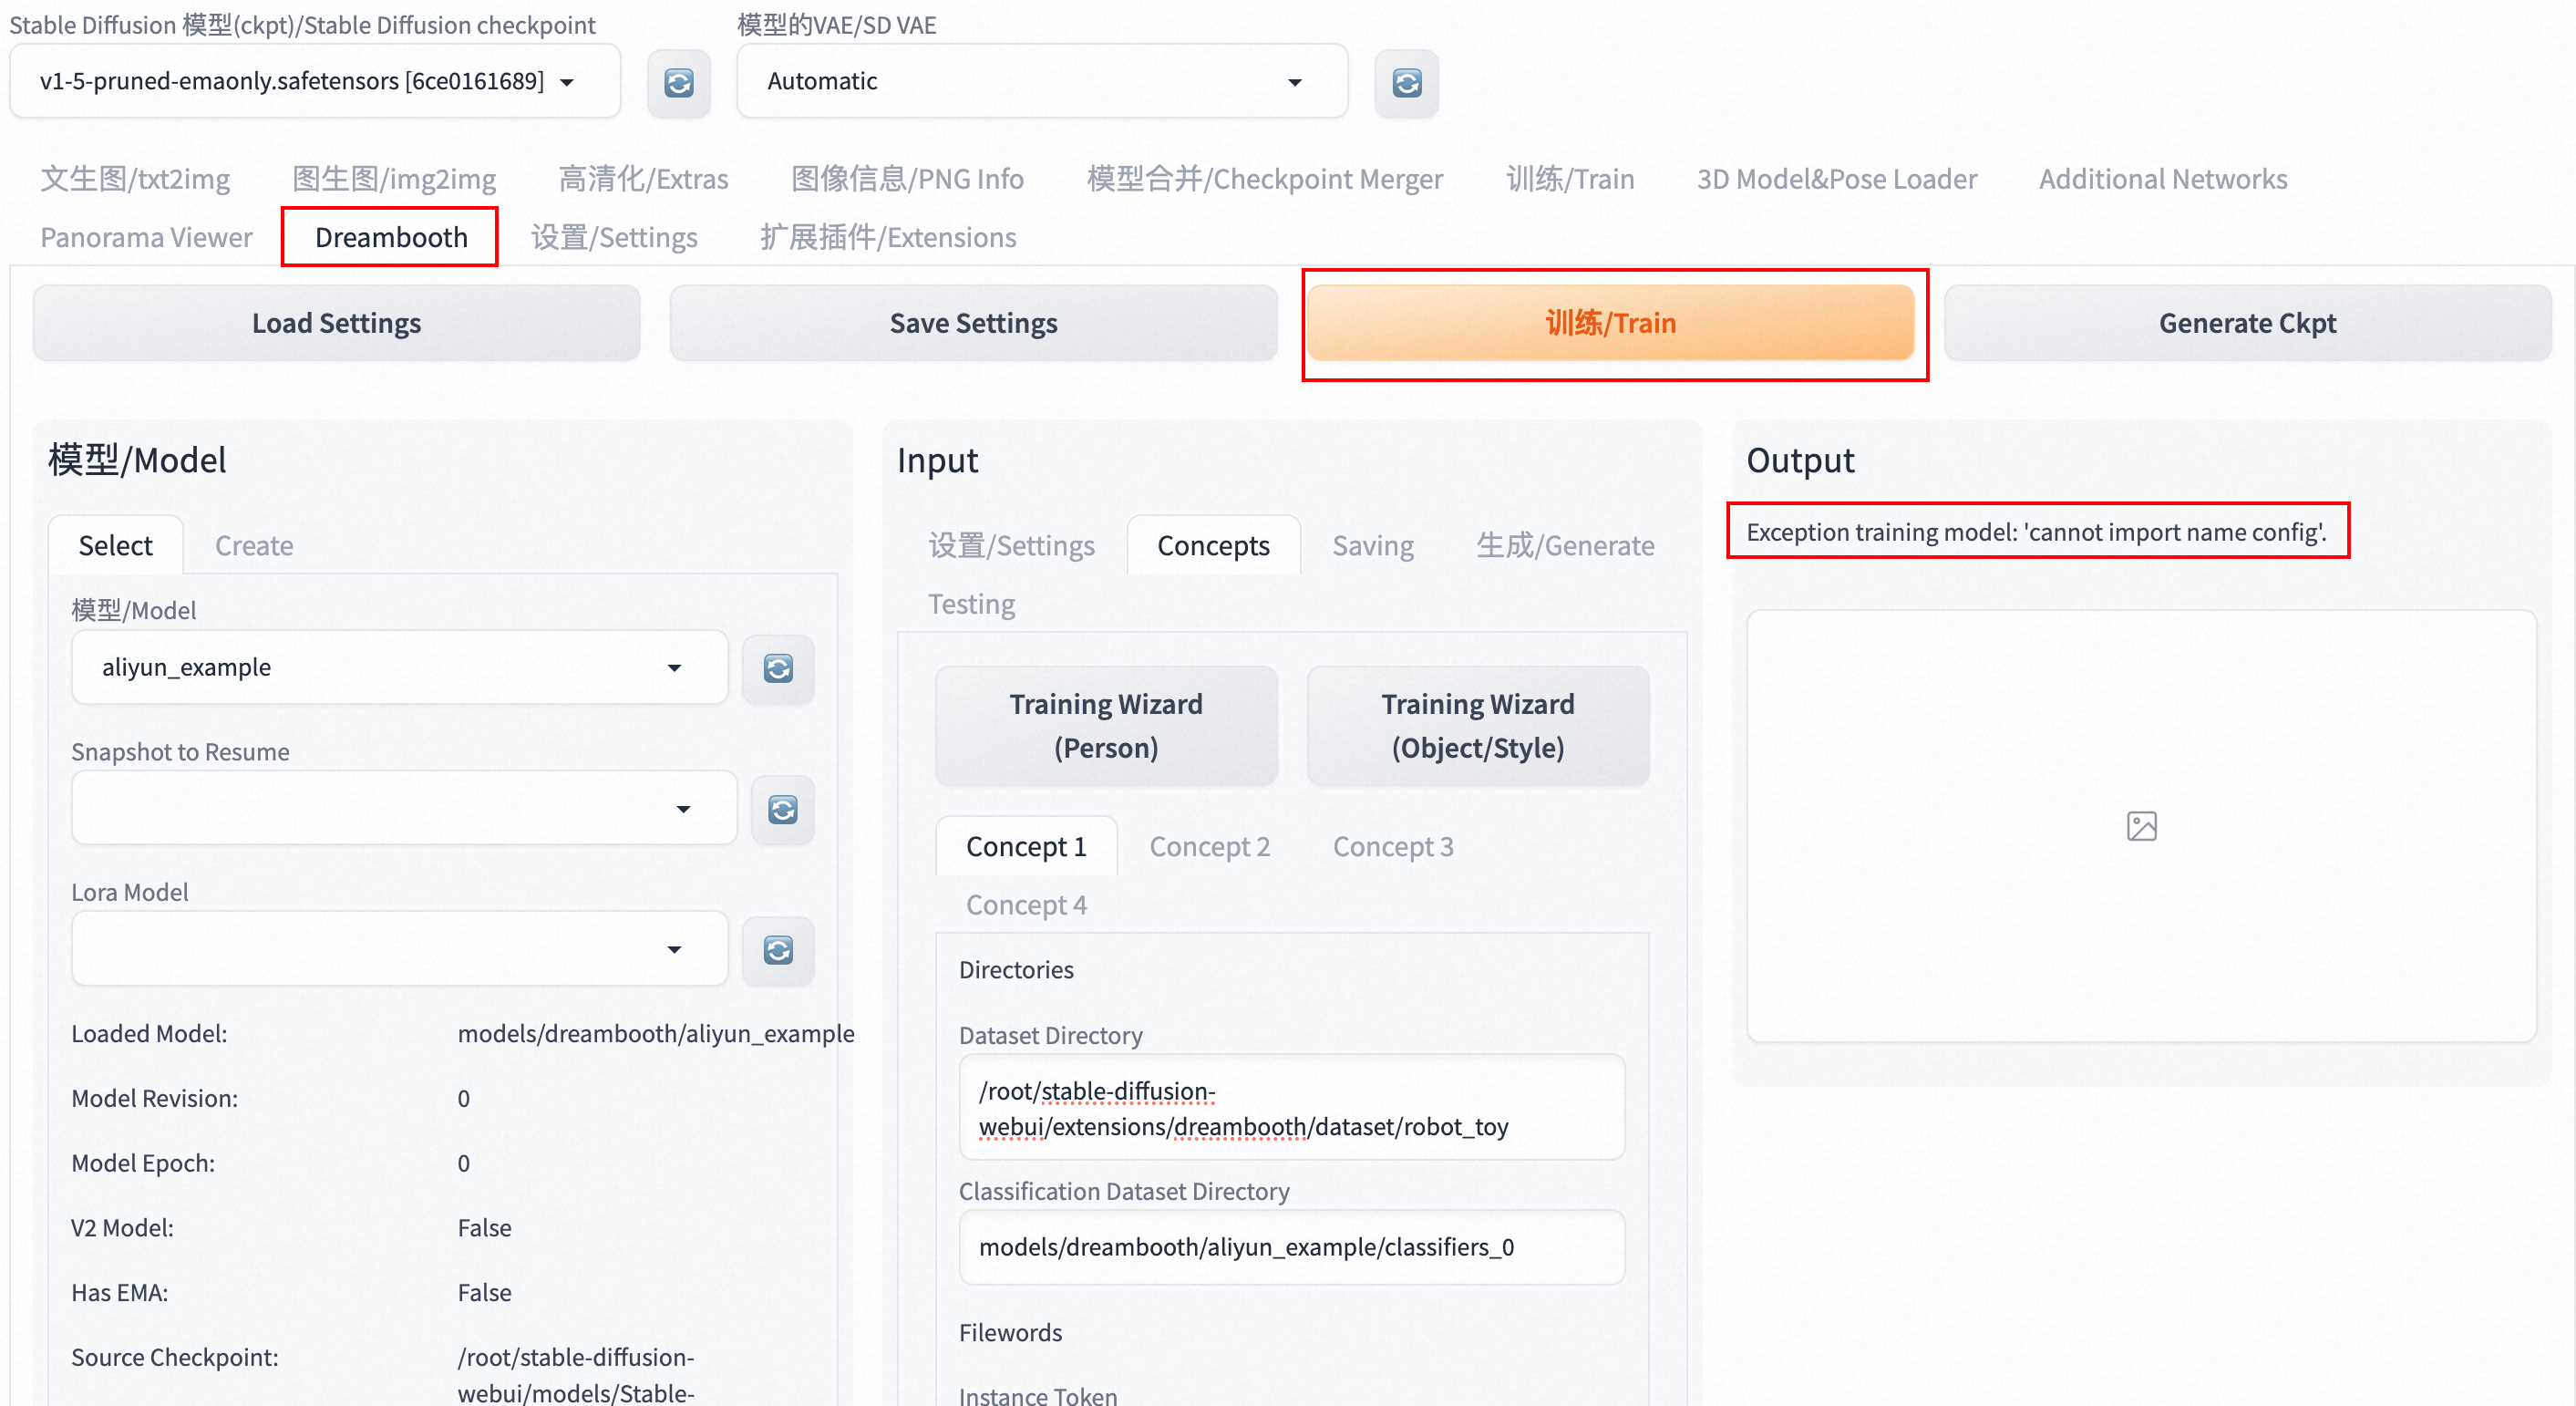Switch to the Create model tab
Image resolution: width=2576 pixels, height=1406 pixels.
(253, 545)
